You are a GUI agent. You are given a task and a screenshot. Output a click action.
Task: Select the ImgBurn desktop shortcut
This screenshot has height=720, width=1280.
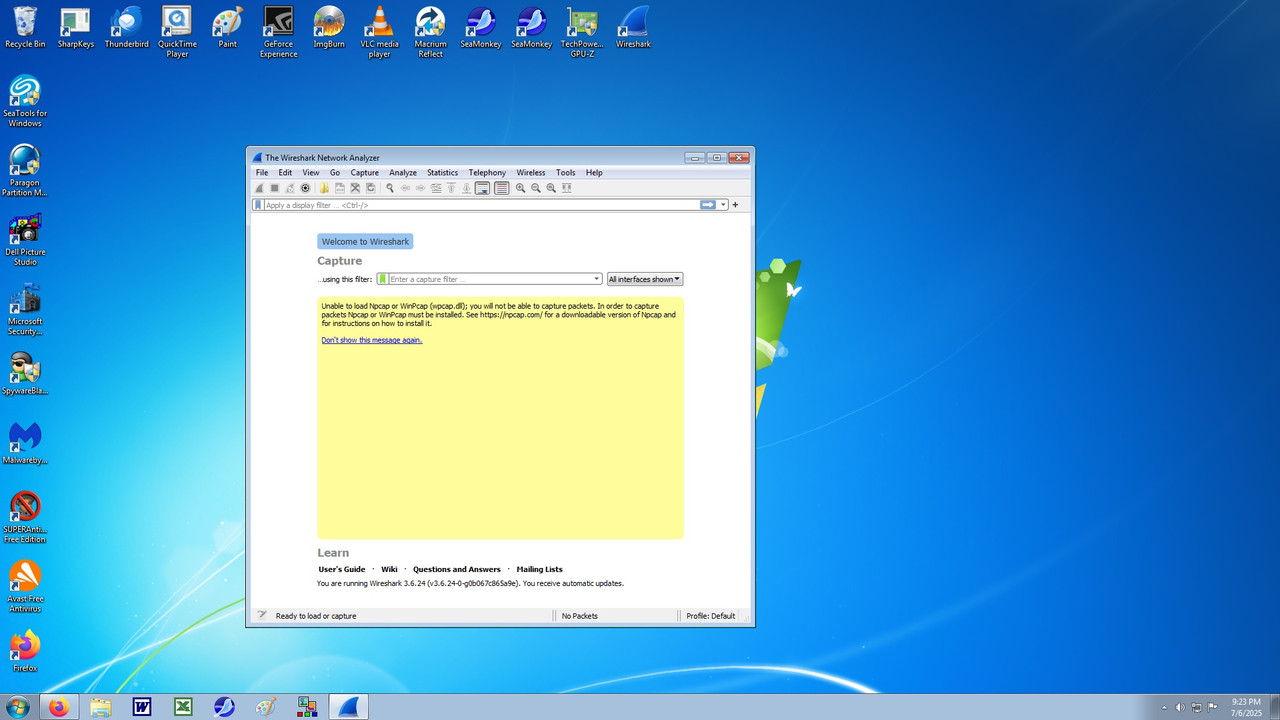click(329, 28)
